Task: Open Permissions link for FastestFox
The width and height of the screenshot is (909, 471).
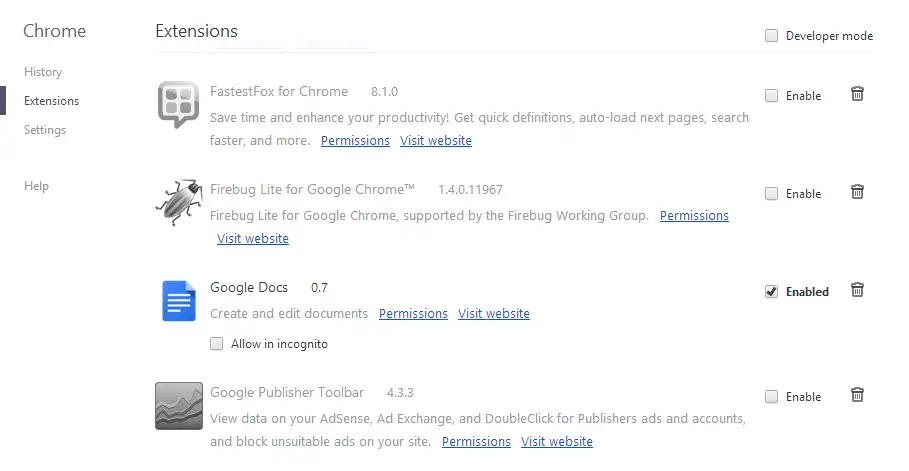Action: pyautogui.click(x=355, y=140)
